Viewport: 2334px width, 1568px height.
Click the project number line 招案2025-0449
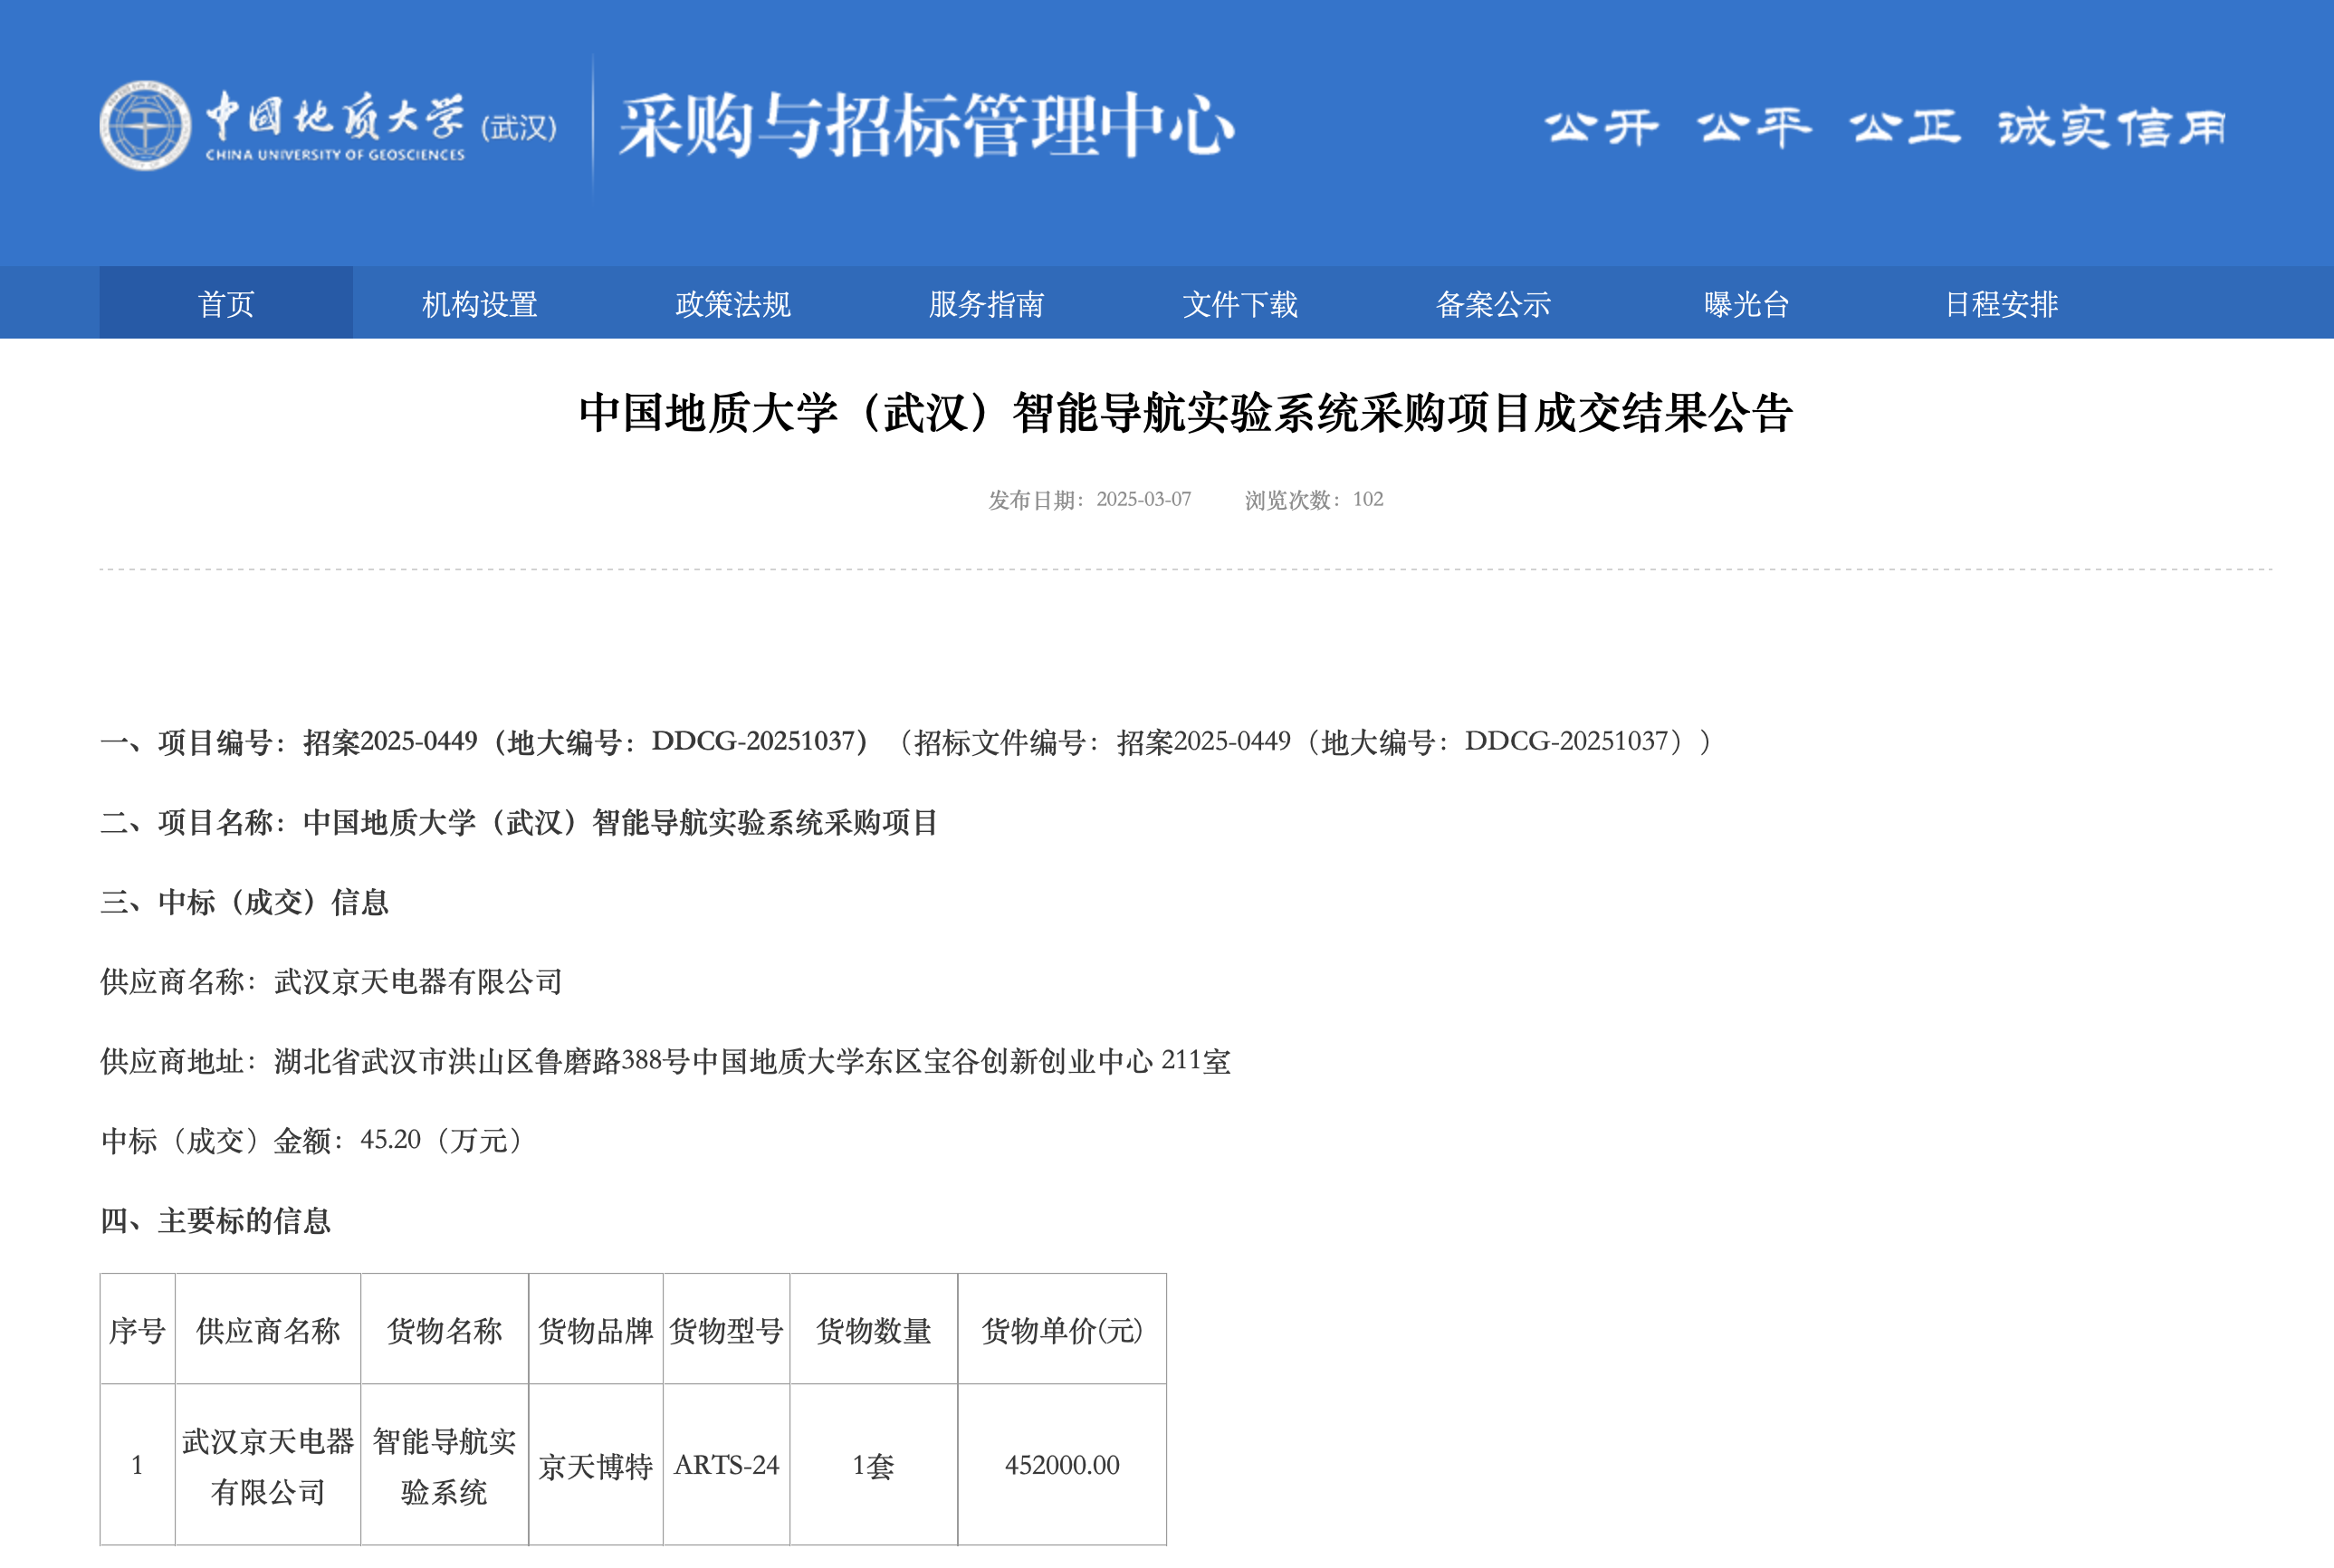(x=908, y=741)
